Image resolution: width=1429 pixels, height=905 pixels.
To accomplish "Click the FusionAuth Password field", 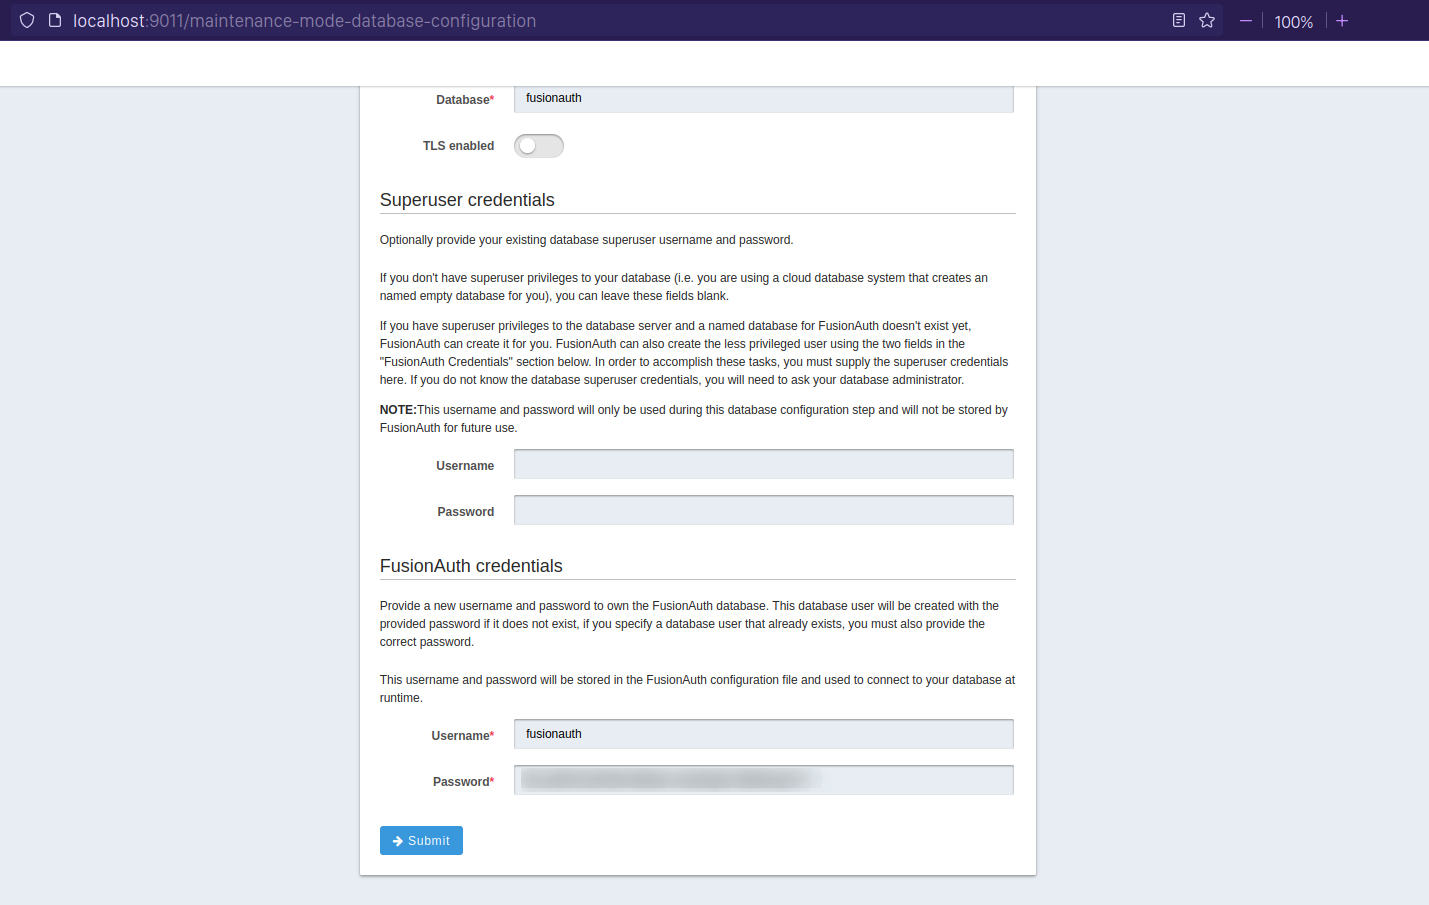I will coord(764,780).
